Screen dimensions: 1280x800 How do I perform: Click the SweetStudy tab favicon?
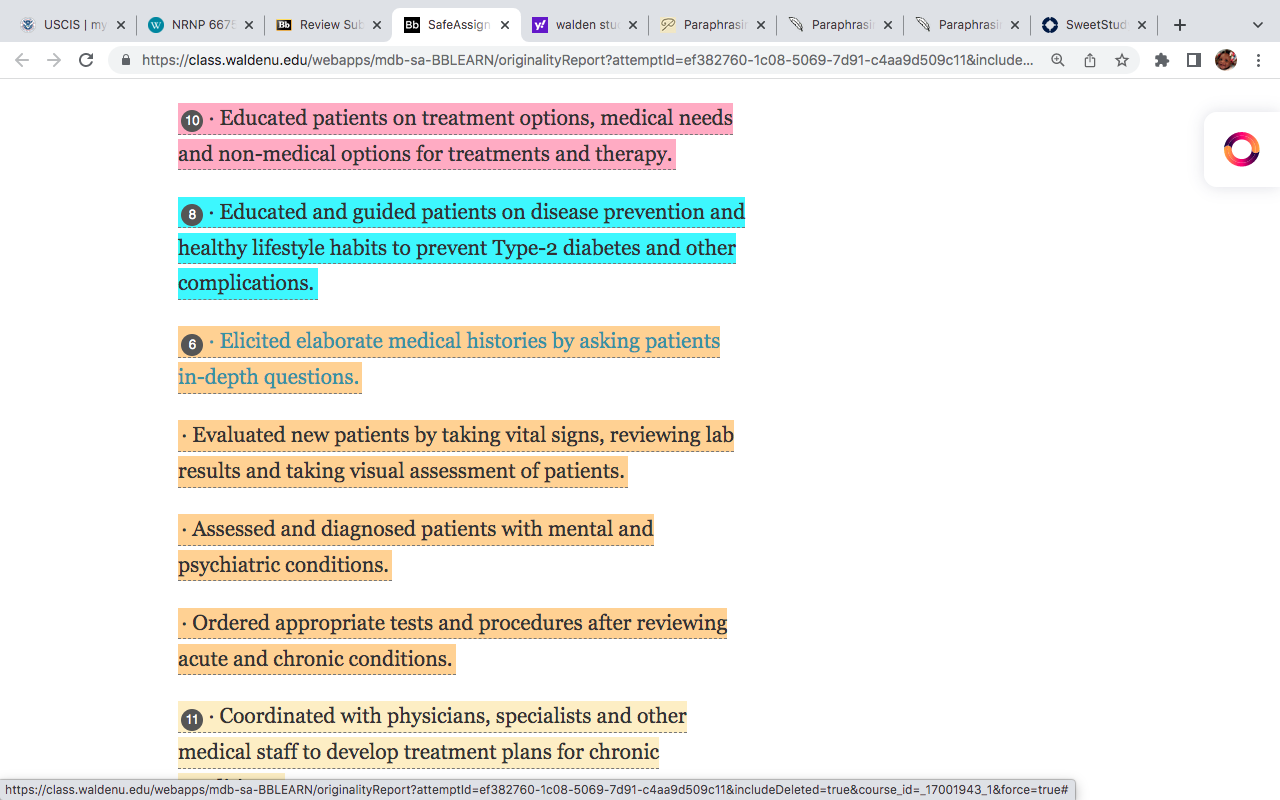[1050, 25]
